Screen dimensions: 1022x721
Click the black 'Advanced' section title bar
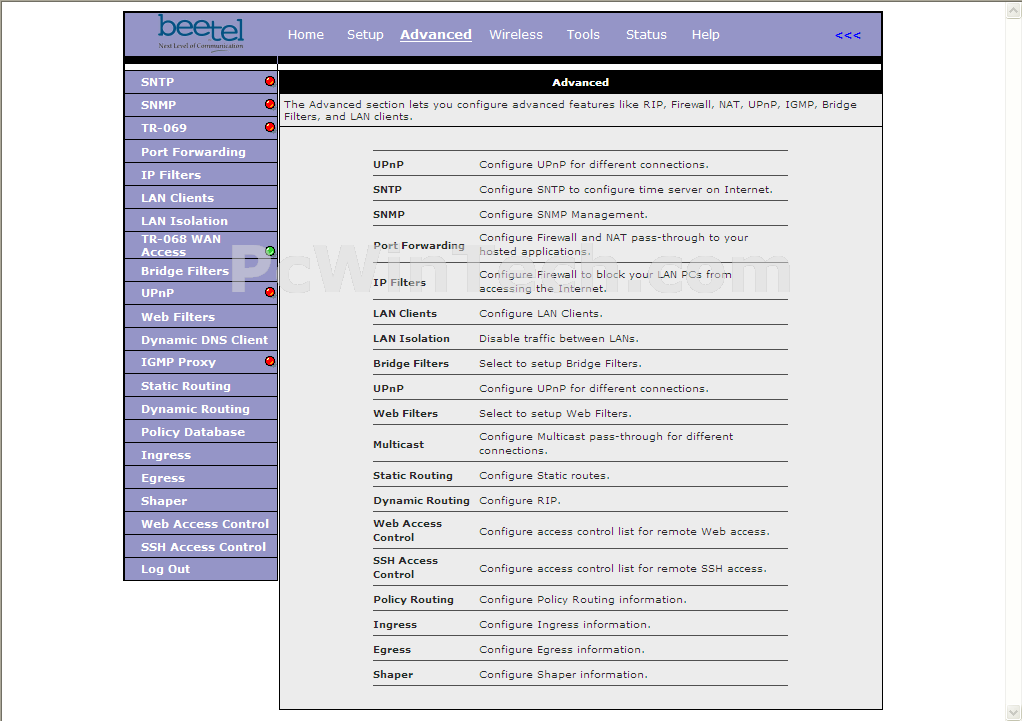[x=581, y=82]
